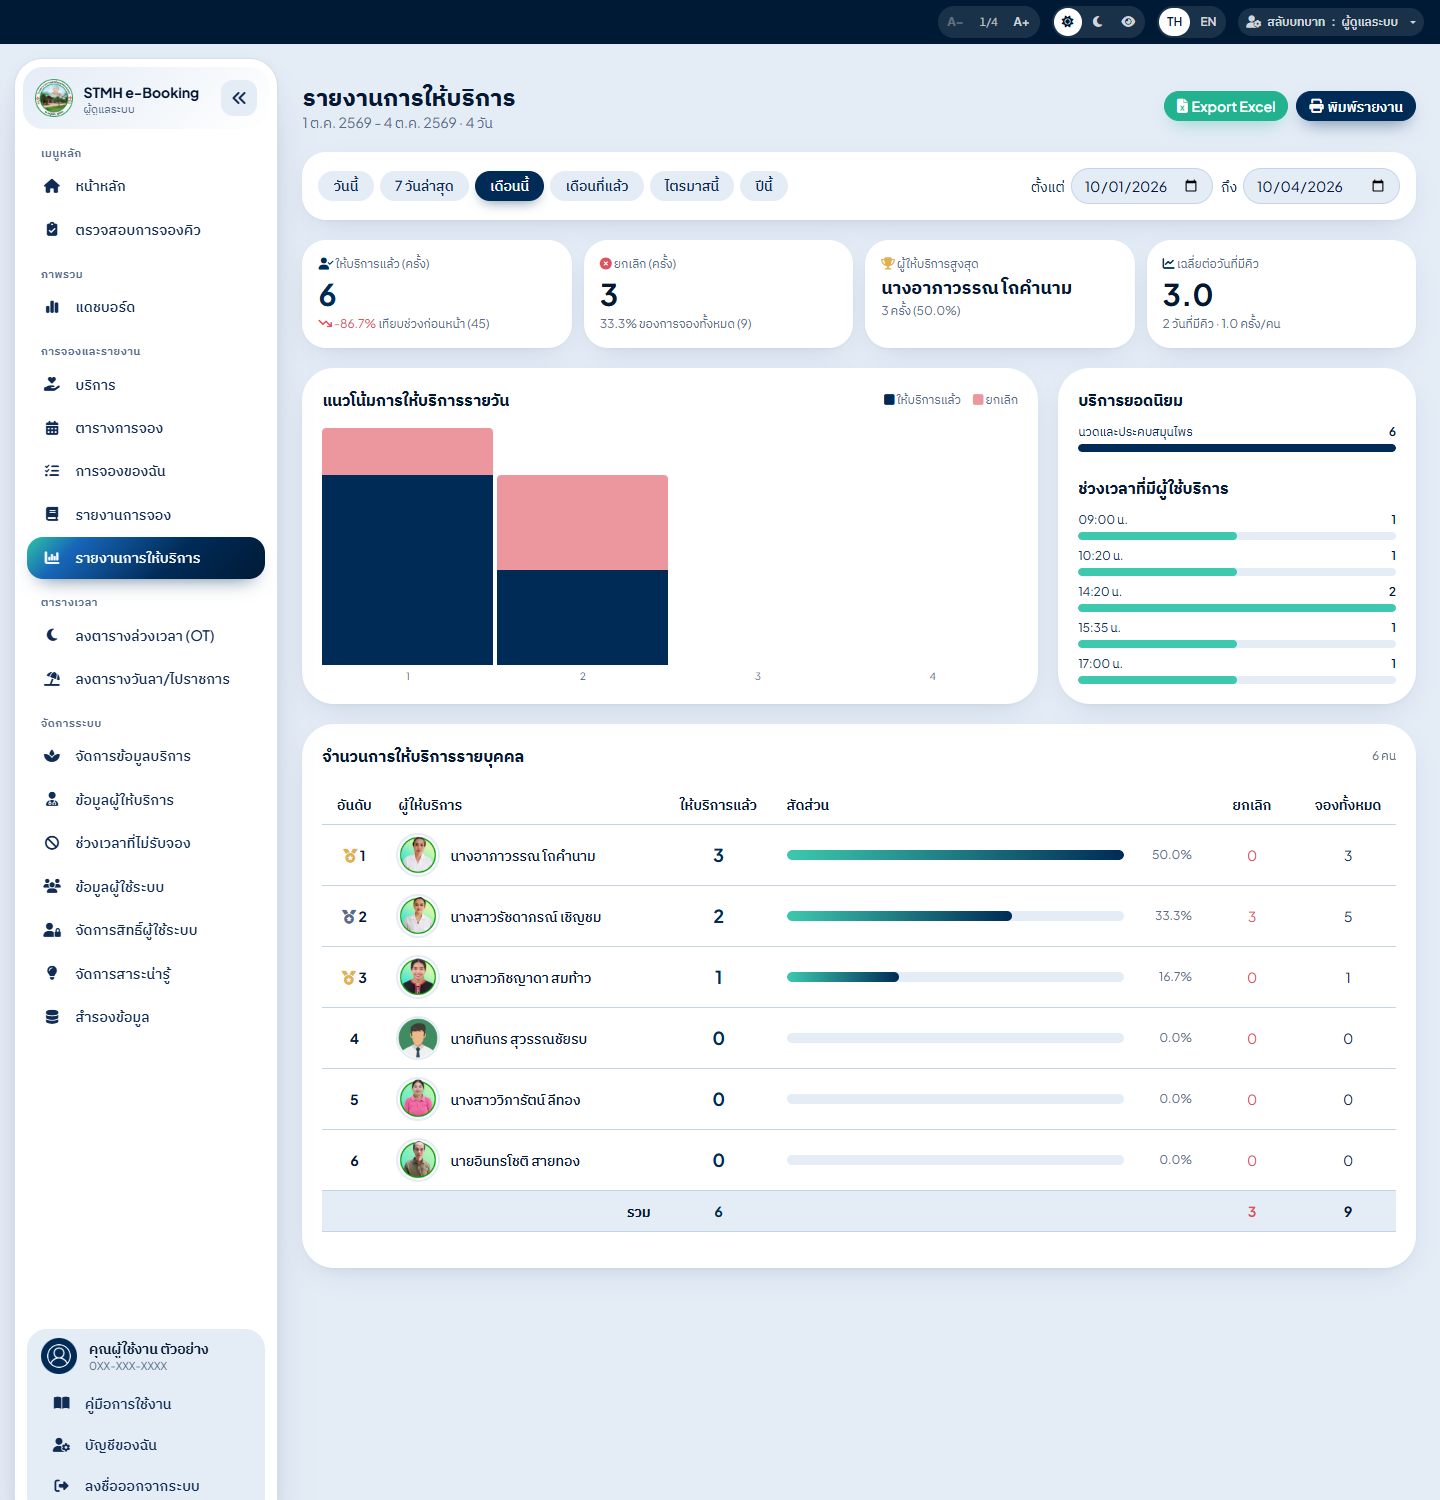Click the ตรวจสอบการจองคิว clipboard icon
The width and height of the screenshot is (1440, 1500).
(52, 230)
